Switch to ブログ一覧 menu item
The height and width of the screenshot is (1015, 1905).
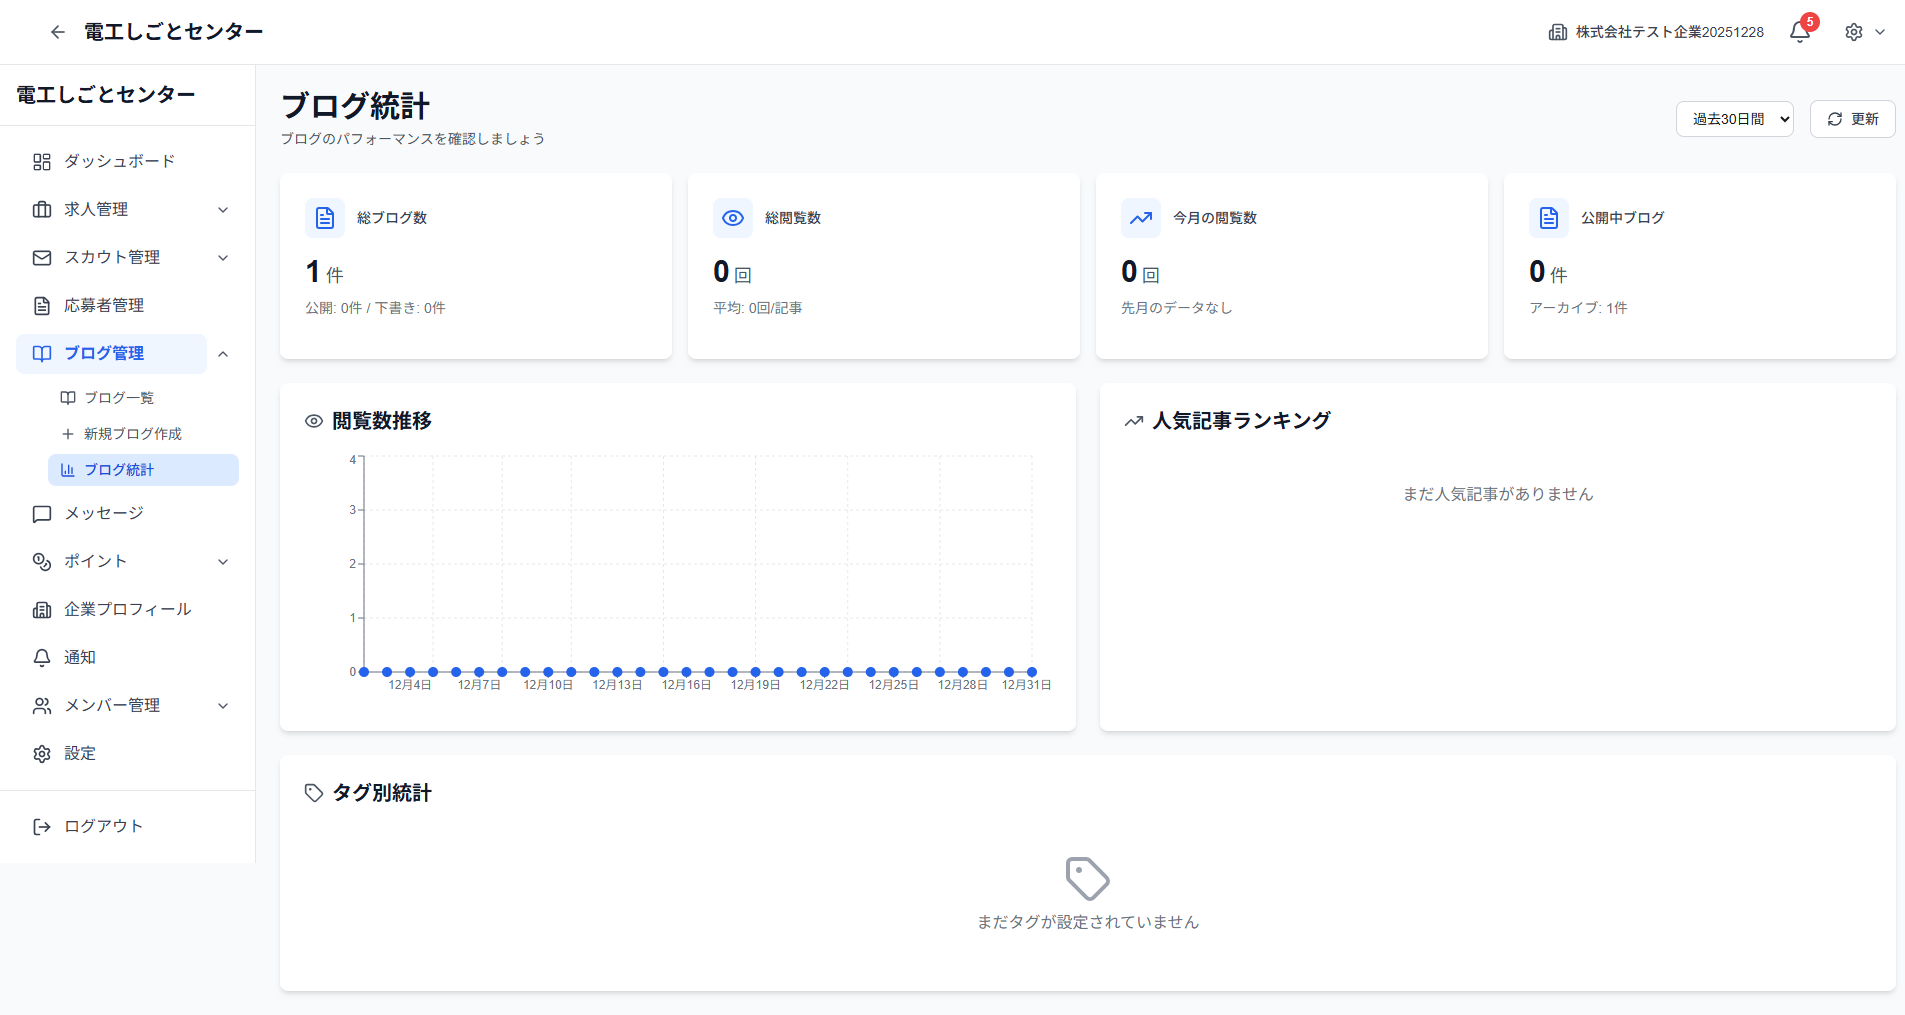(x=118, y=397)
